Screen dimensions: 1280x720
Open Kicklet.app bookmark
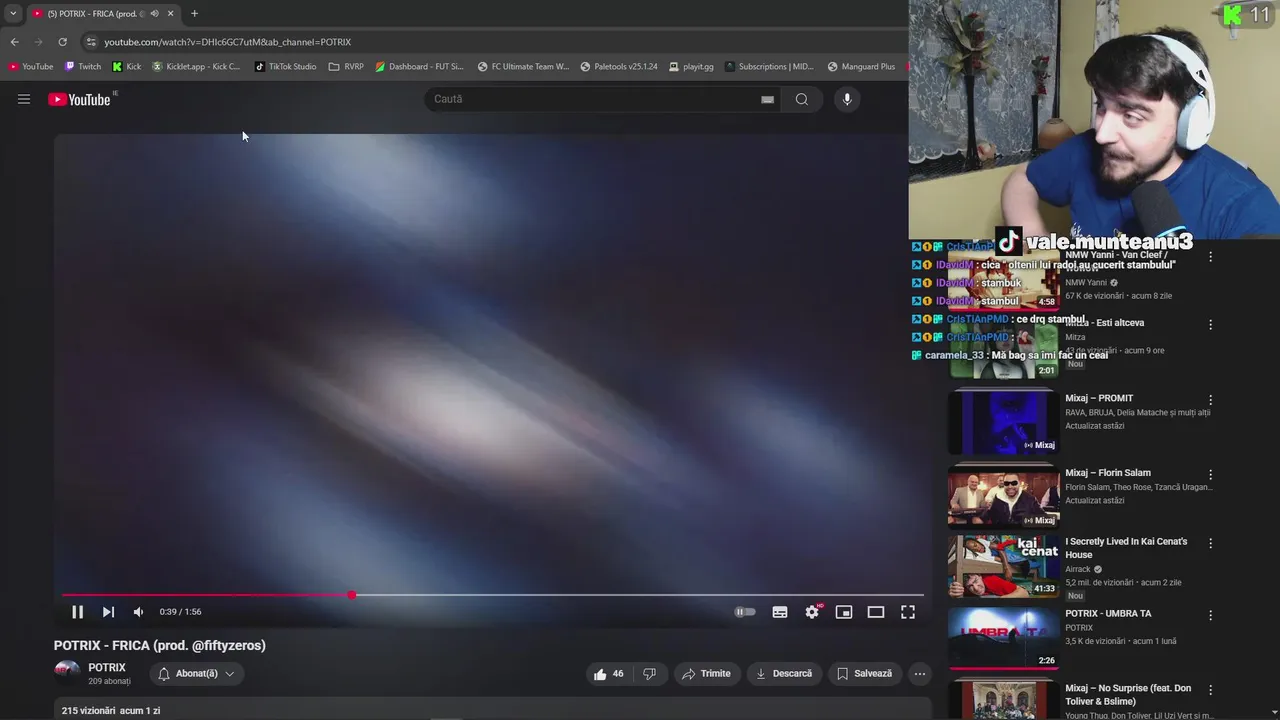[196, 67]
